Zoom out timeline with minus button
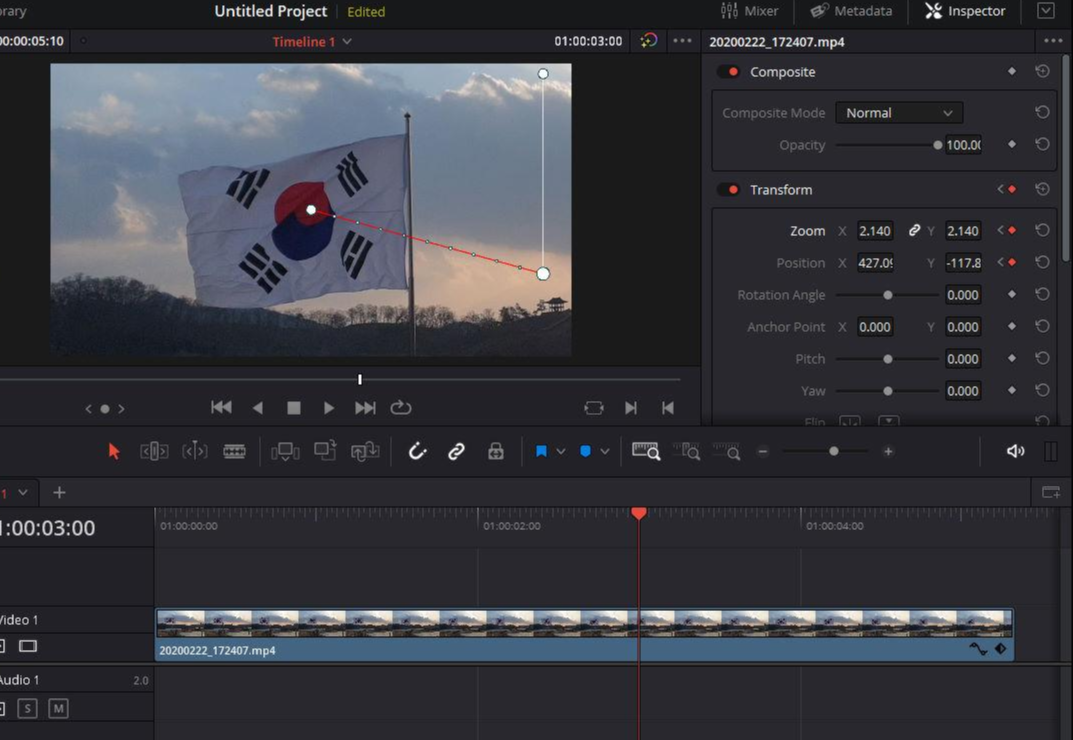 [763, 451]
